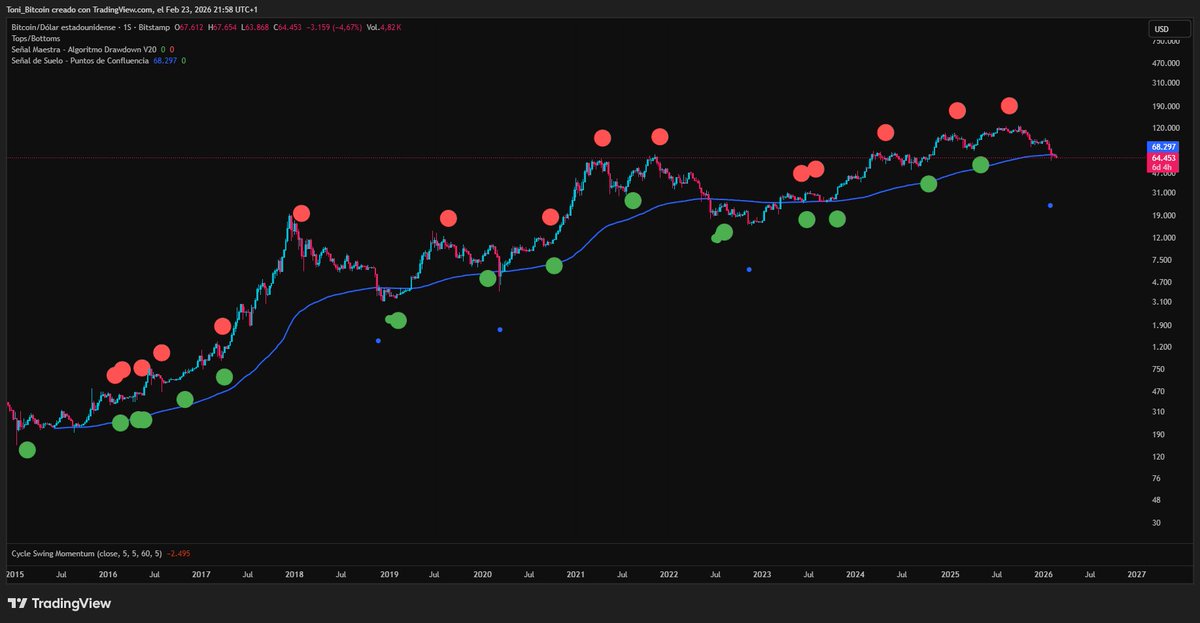1200x623 pixels.
Task: Click the 19.000 price axis value
Action: click(1162, 215)
